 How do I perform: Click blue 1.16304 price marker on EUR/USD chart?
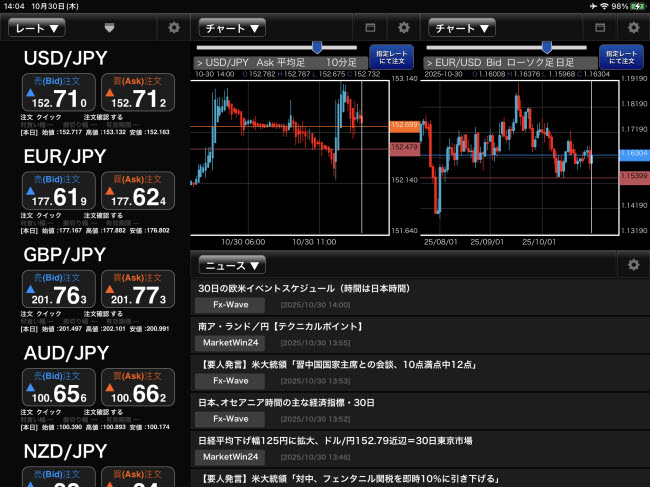click(634, 154)
